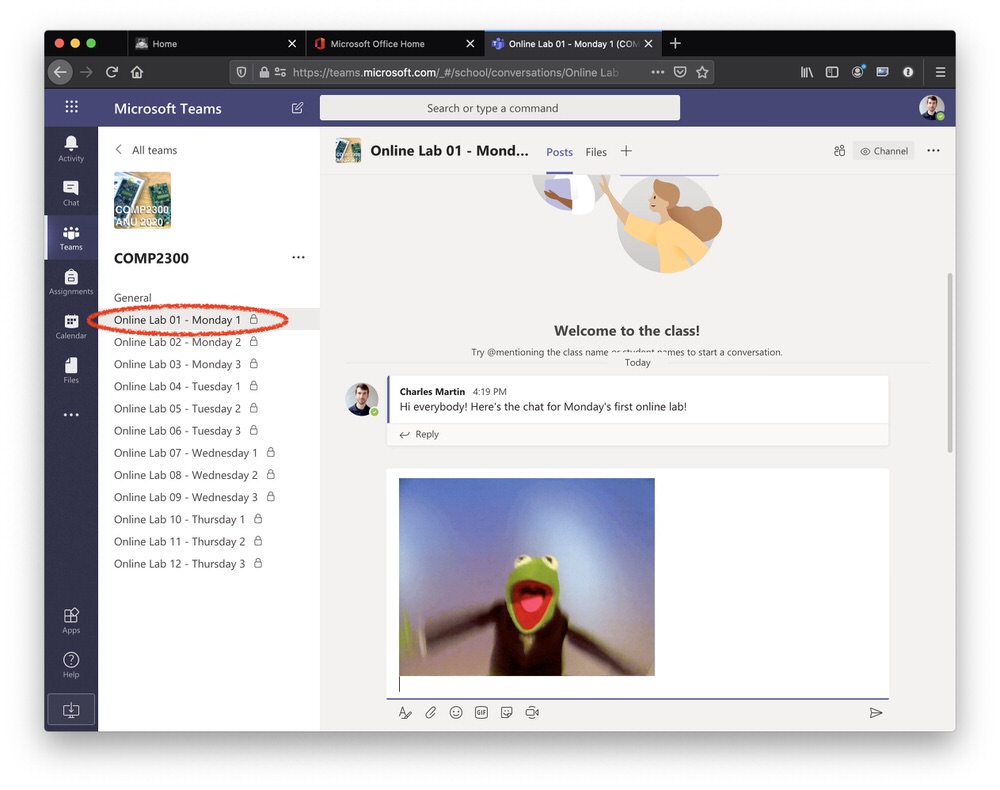Image resolution: width=1000 pixels, height=790 pixels.
Task: Switch to the Posts tab
Action: tap(559, 152)
